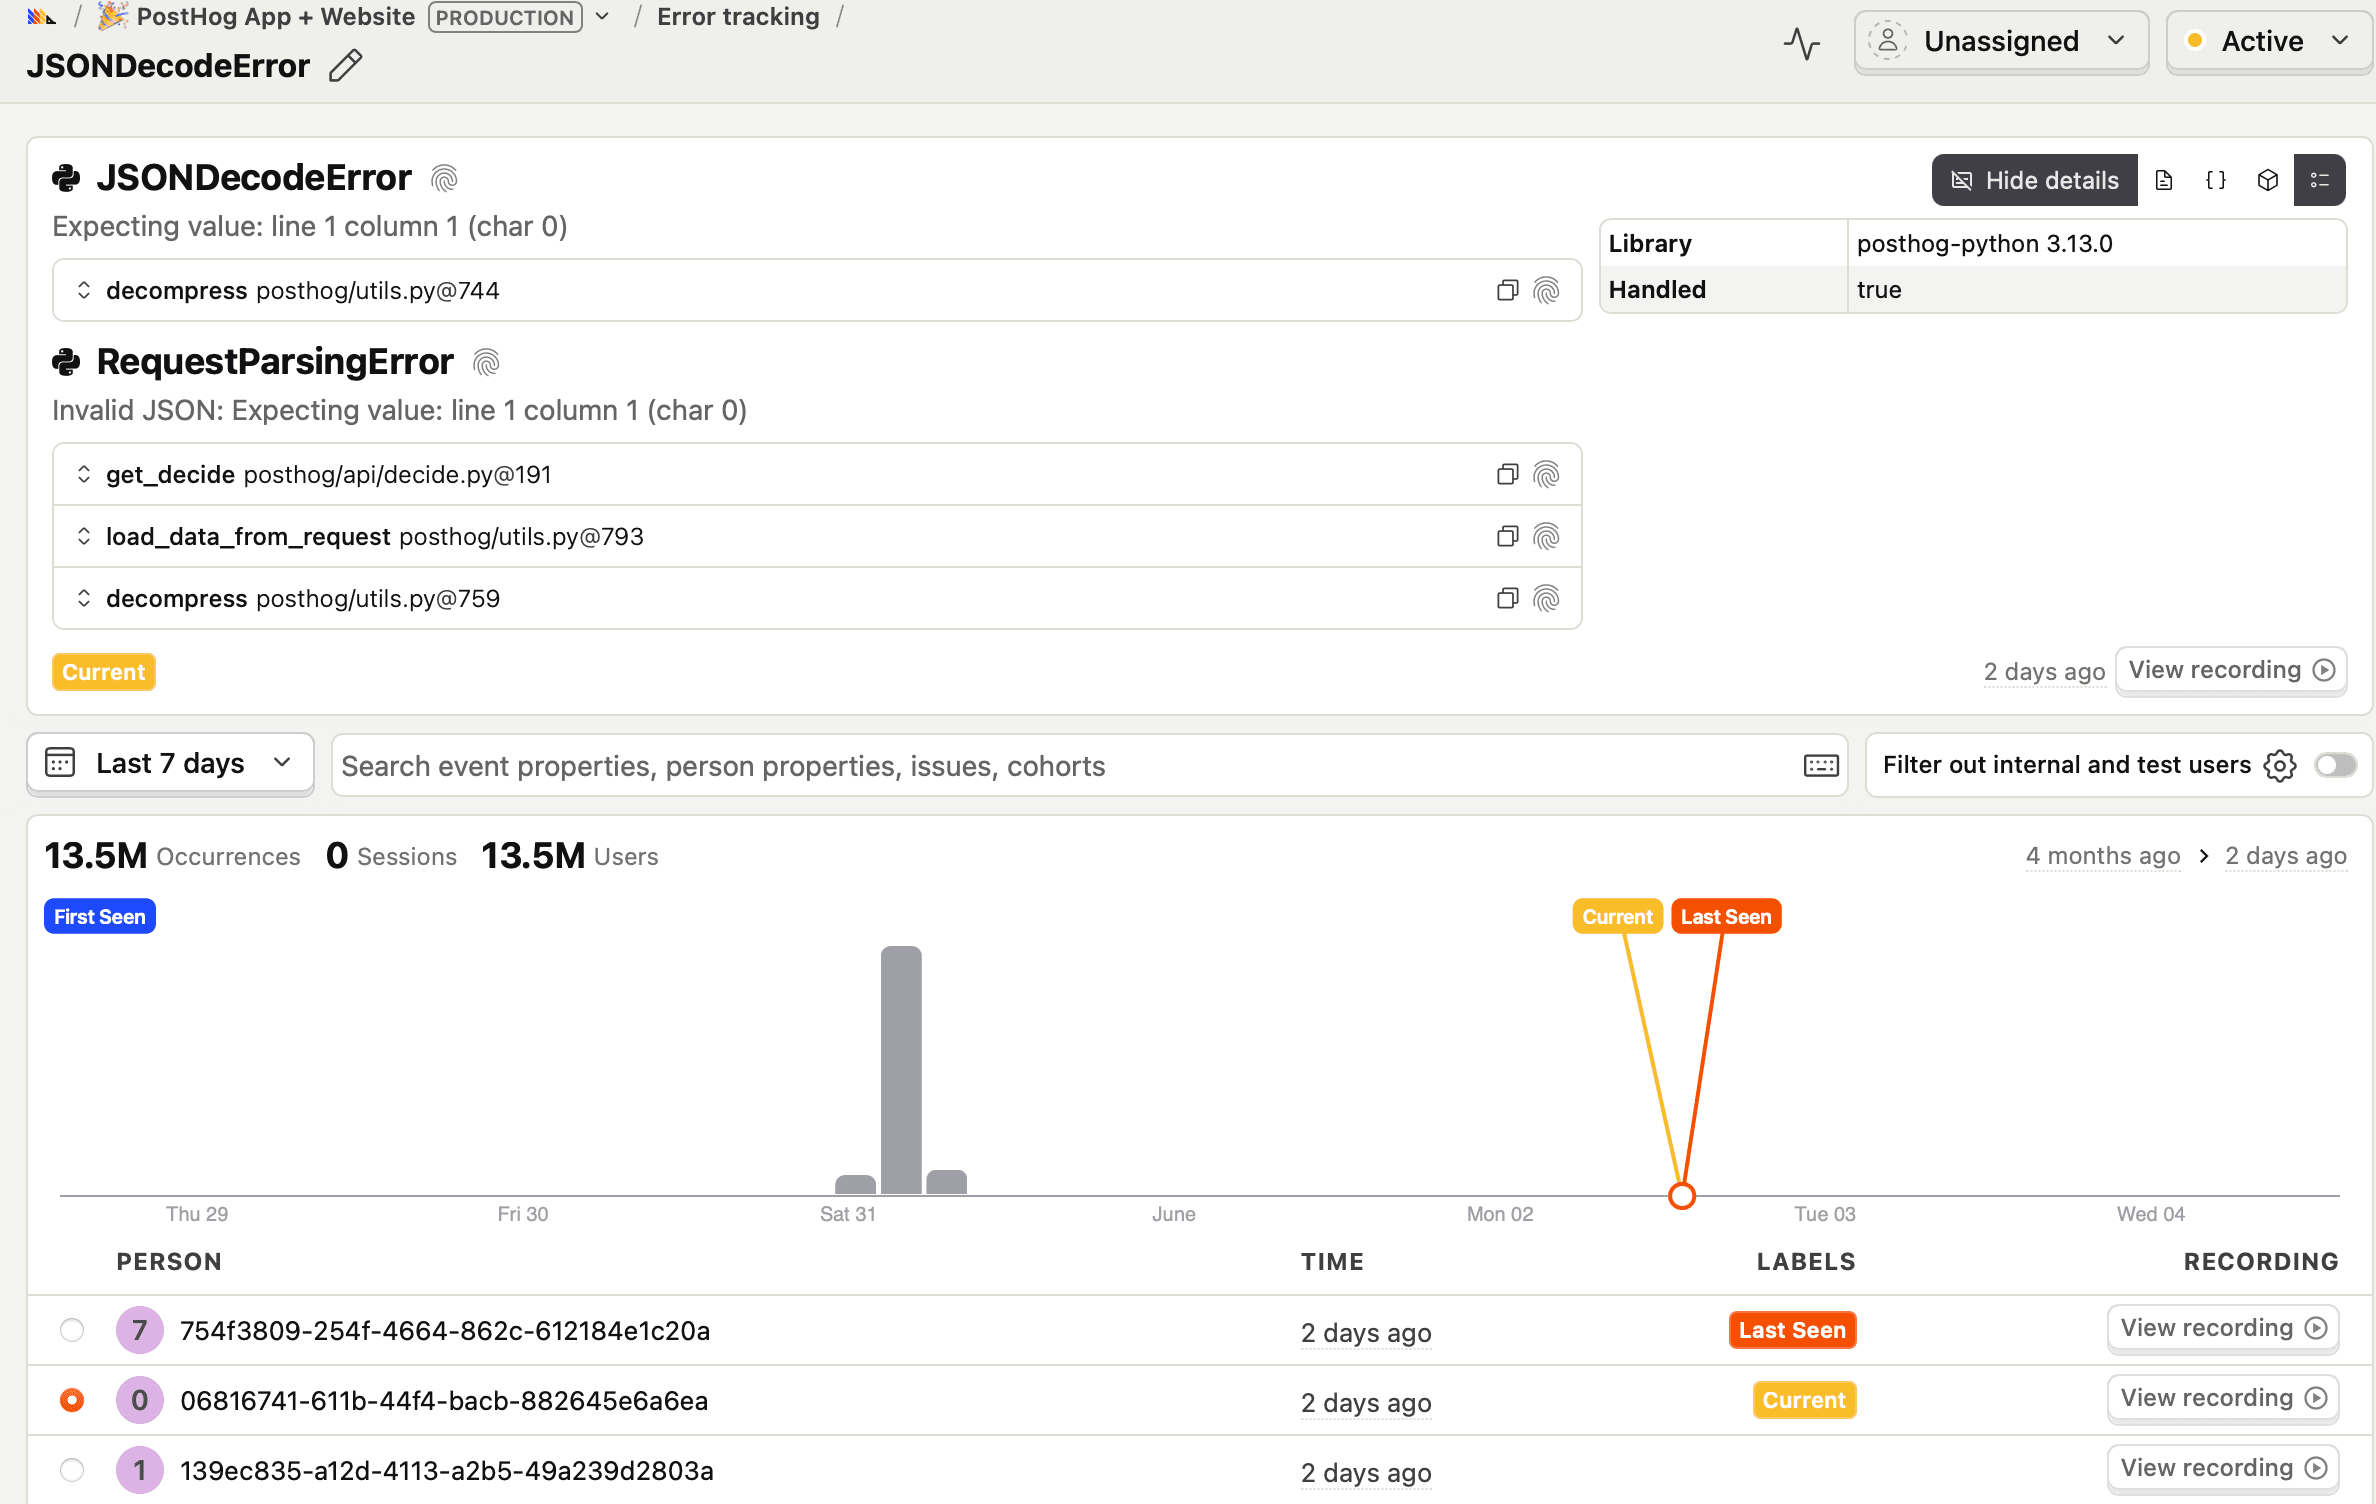The height and width of the screenshot is (1504, 2376).
Task: Click the Current chart marker label
Action: click(x=1617, y=917)
